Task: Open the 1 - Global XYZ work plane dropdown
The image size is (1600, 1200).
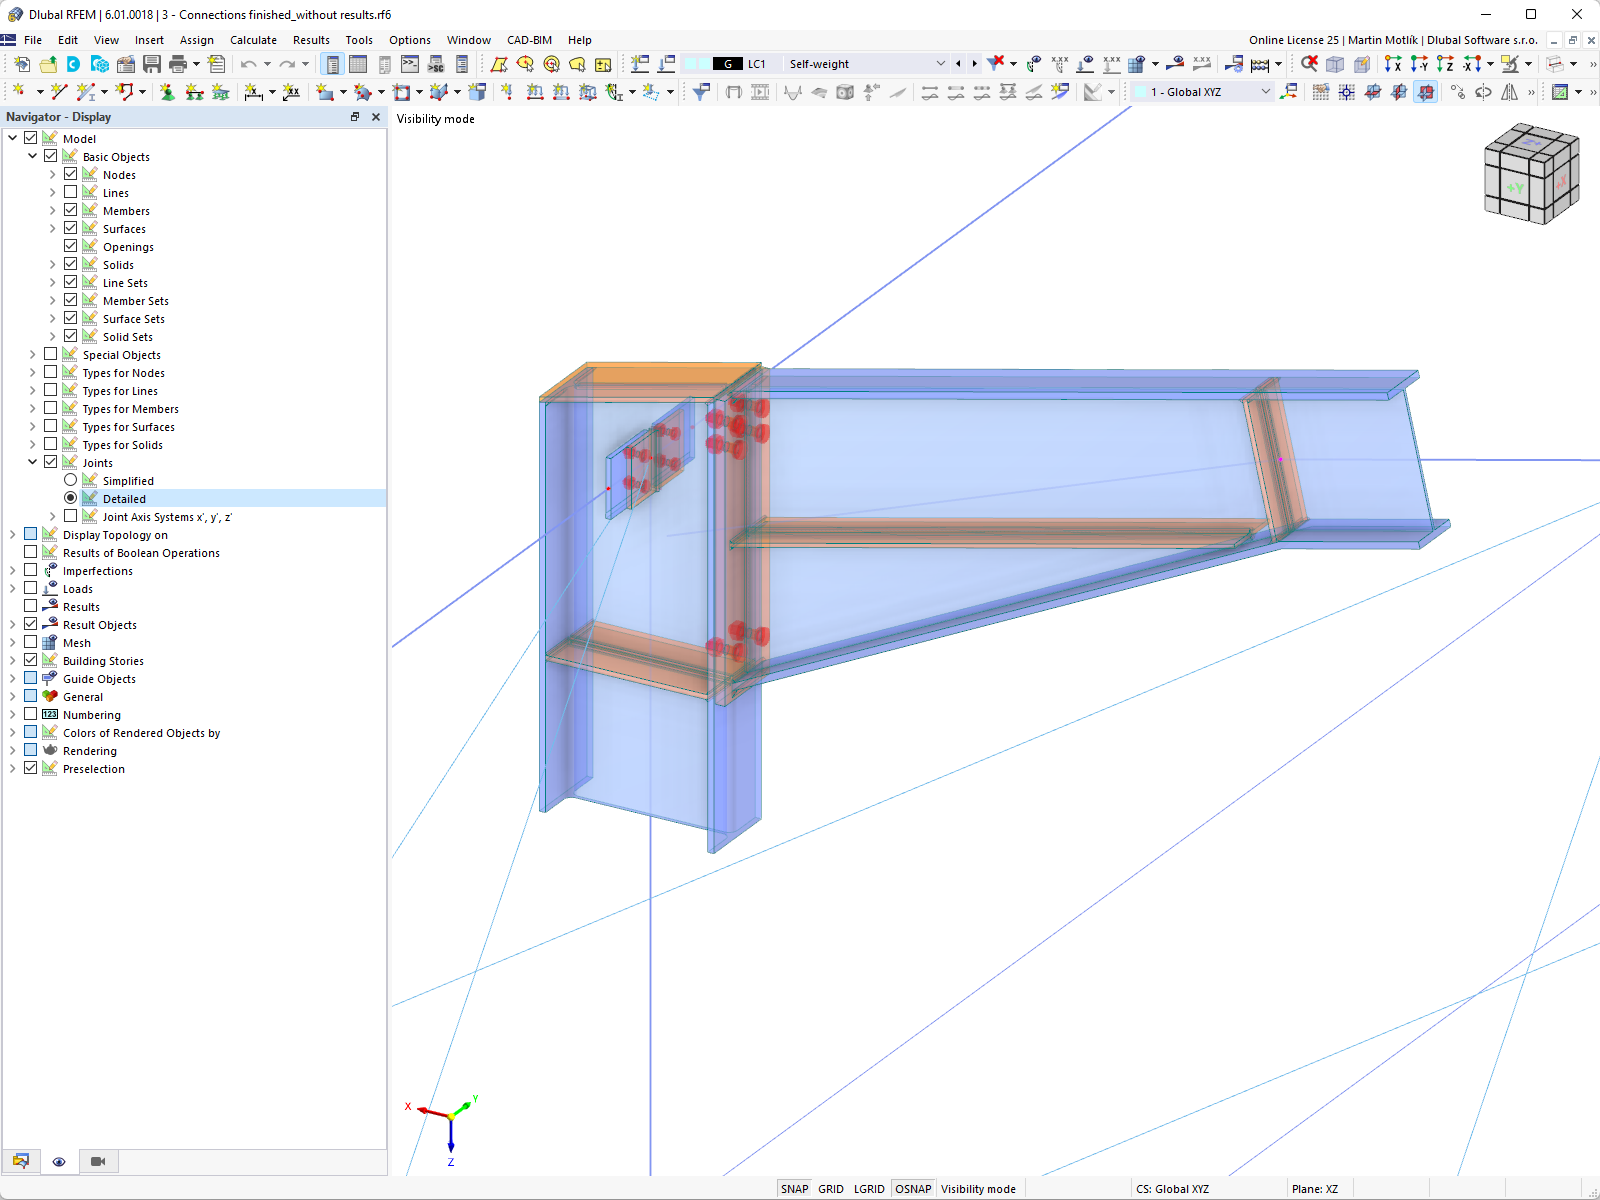Action: point(1265,91)
